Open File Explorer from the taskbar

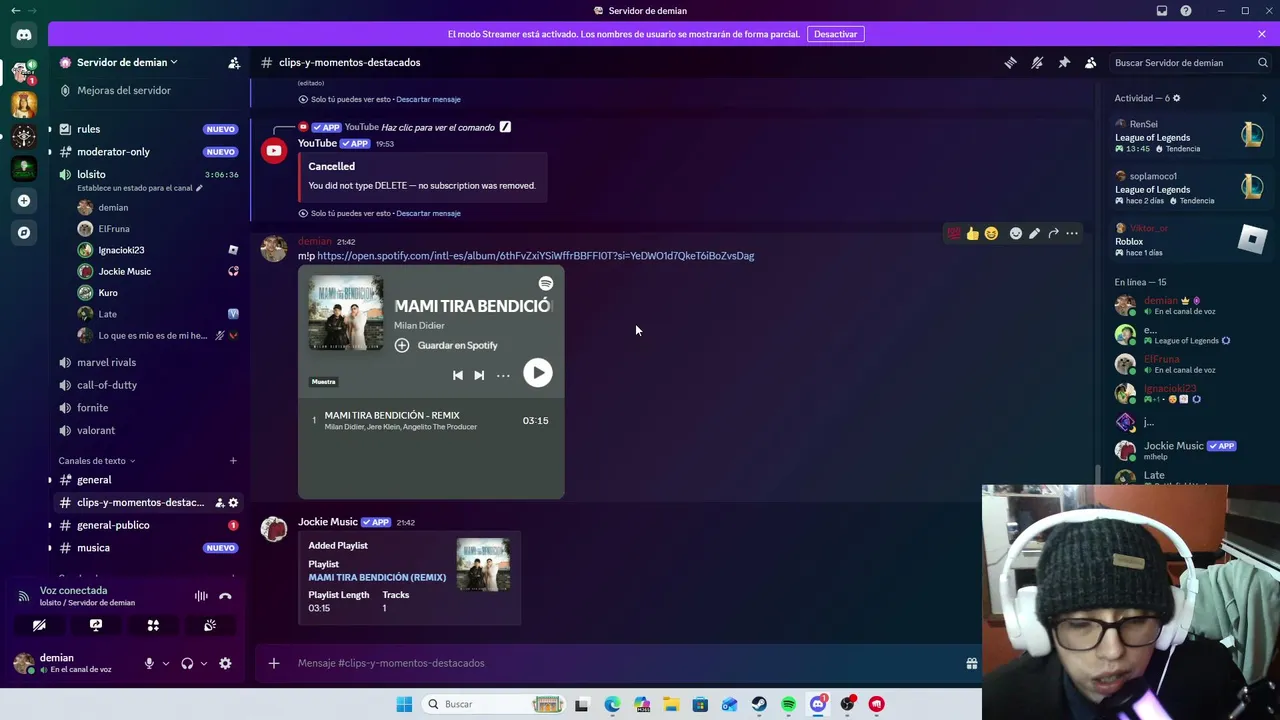click(671, 704)
